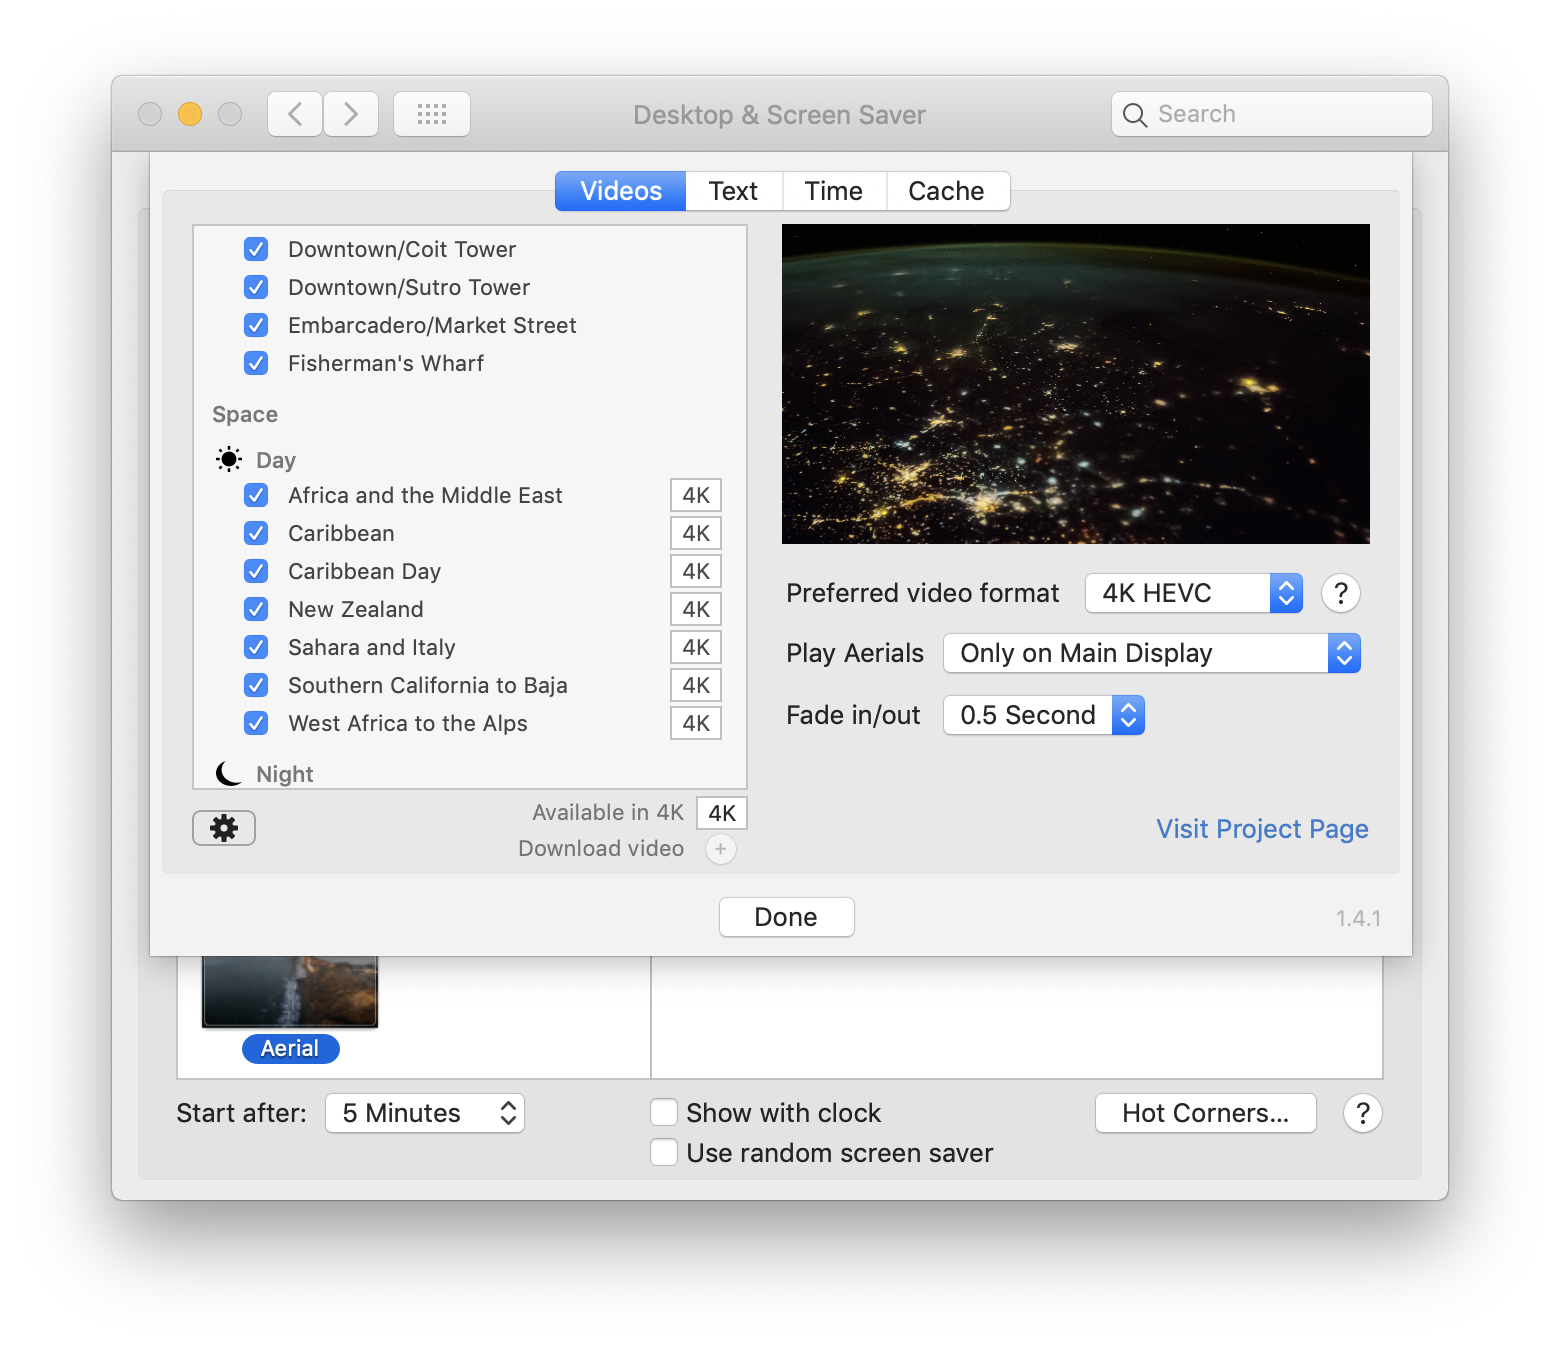Click the Night group label
1560x1348 pixels.
(285, 774)
